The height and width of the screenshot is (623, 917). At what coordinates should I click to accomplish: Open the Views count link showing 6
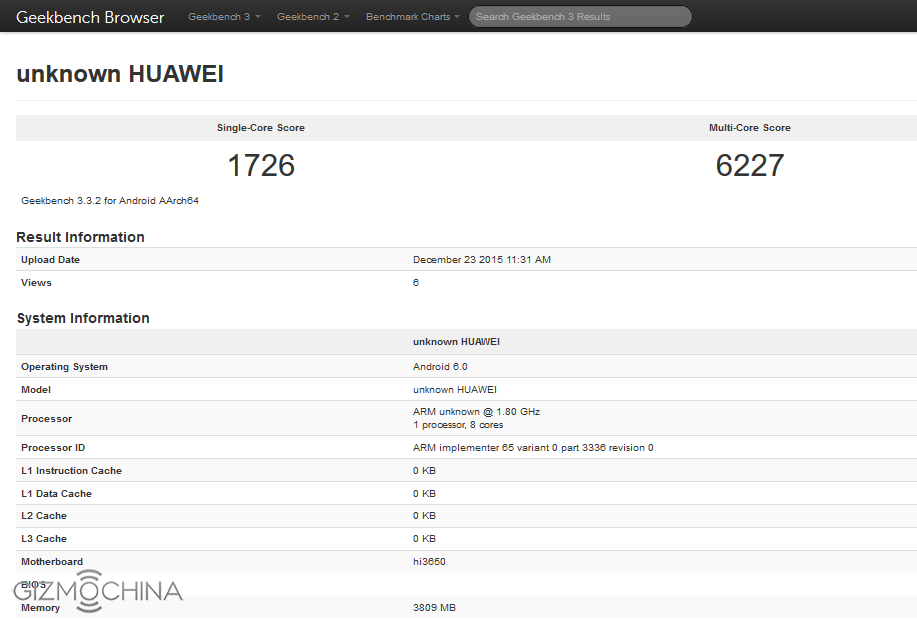[416, 283]
